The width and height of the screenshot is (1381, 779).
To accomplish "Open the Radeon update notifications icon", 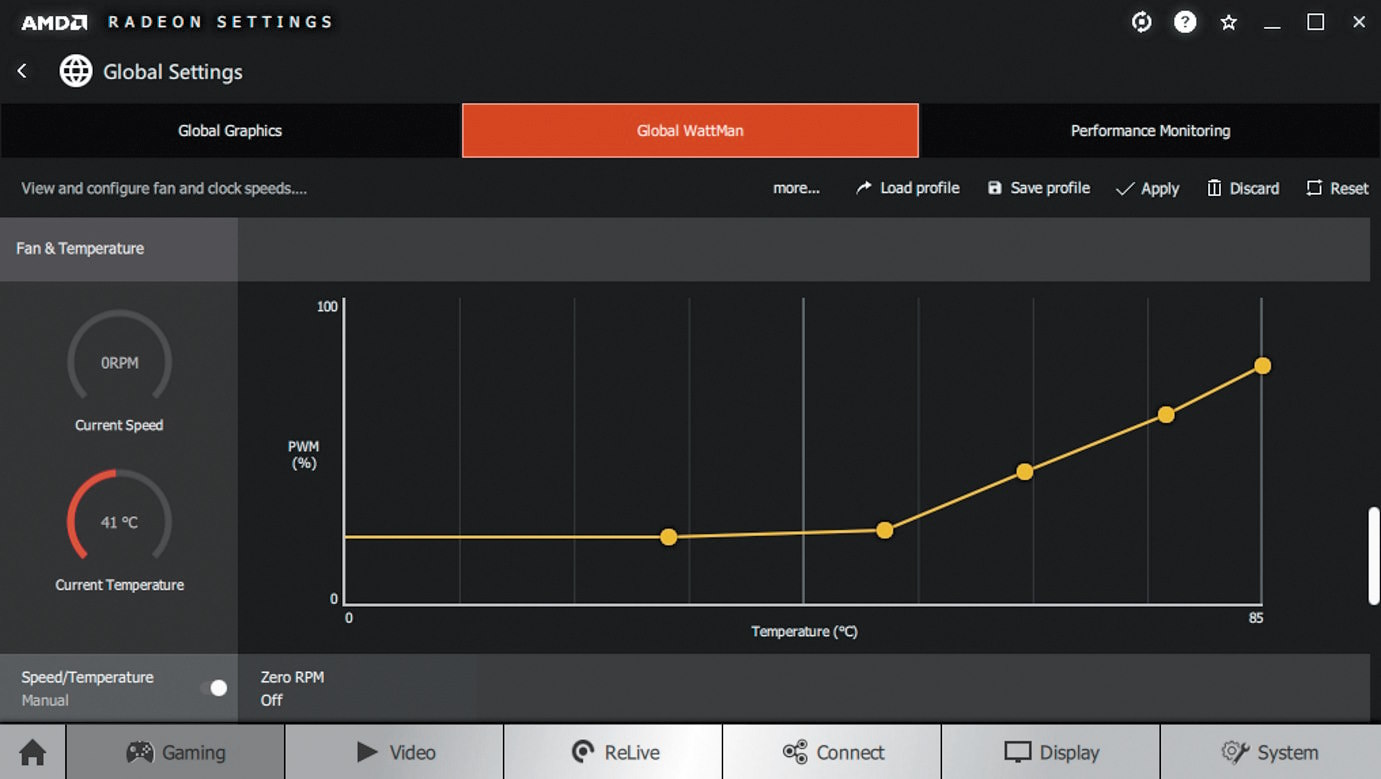I will click(x=1141, y=22).
